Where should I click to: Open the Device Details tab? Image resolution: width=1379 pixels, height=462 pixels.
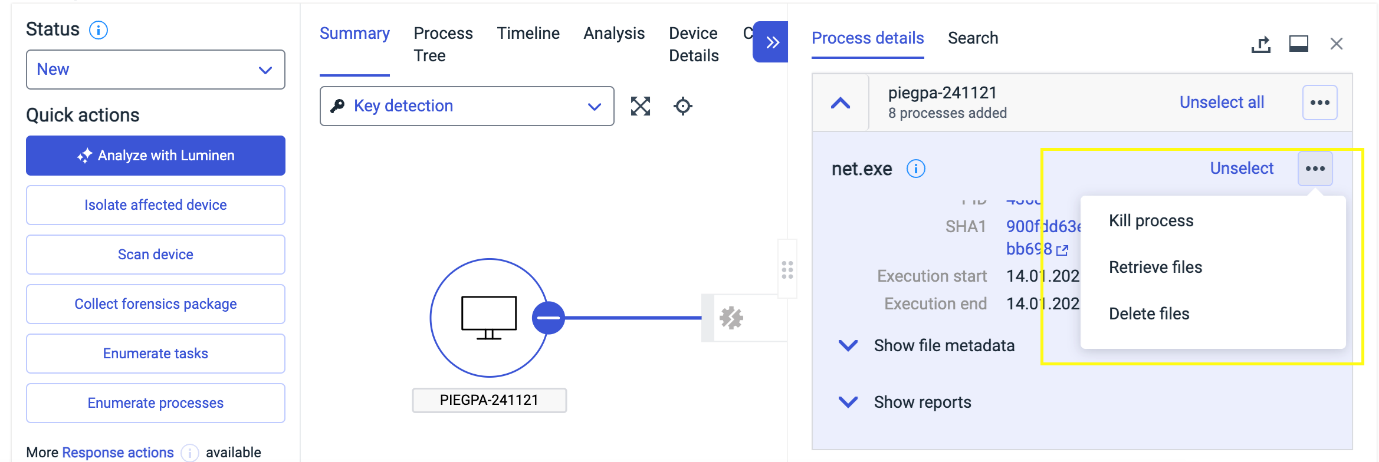point(694,45)
